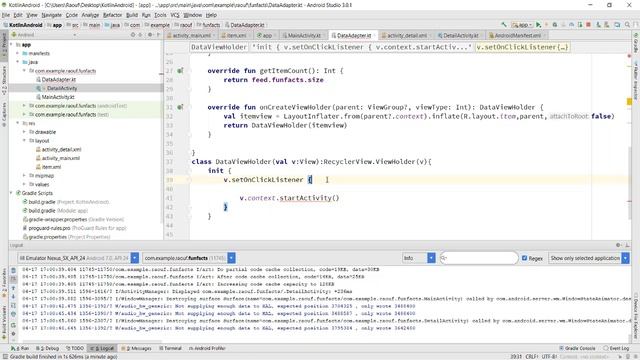Open the Refactor menu
This screenshot has width=640, height=360.
[x=112, y=15]
